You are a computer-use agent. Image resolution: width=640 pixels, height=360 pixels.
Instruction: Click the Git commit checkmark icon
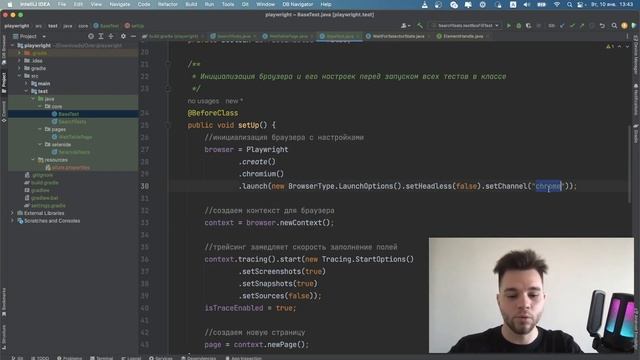point(572,26)
